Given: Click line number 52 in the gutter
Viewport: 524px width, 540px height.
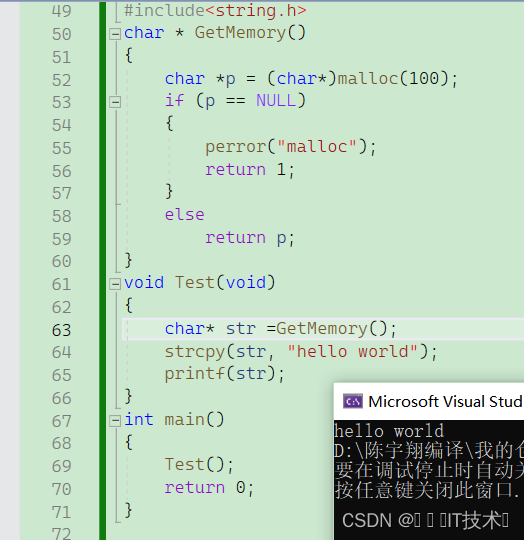Looking at the screenshot, I should coord(62,80).
